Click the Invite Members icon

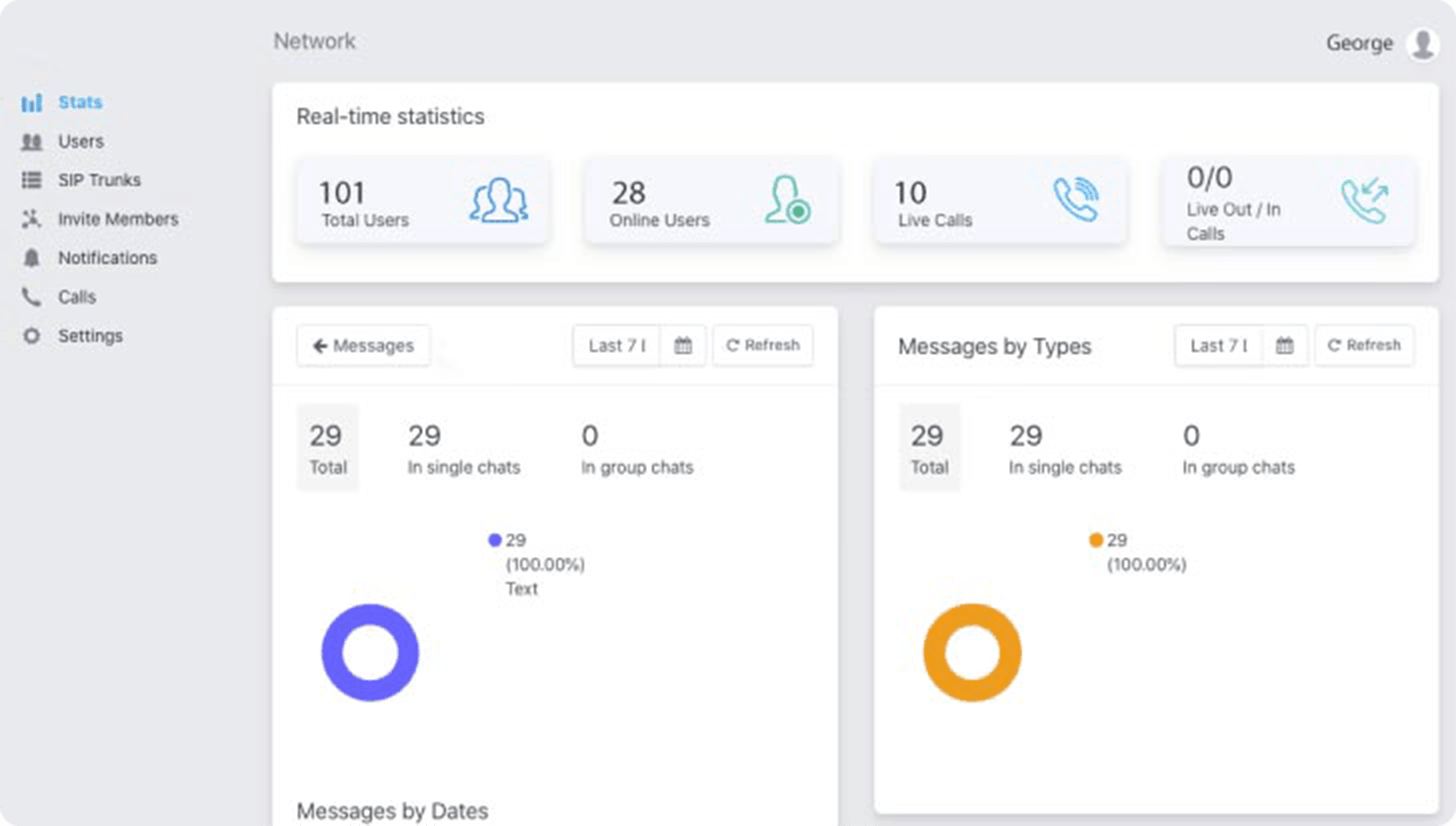tap(32, 219)
